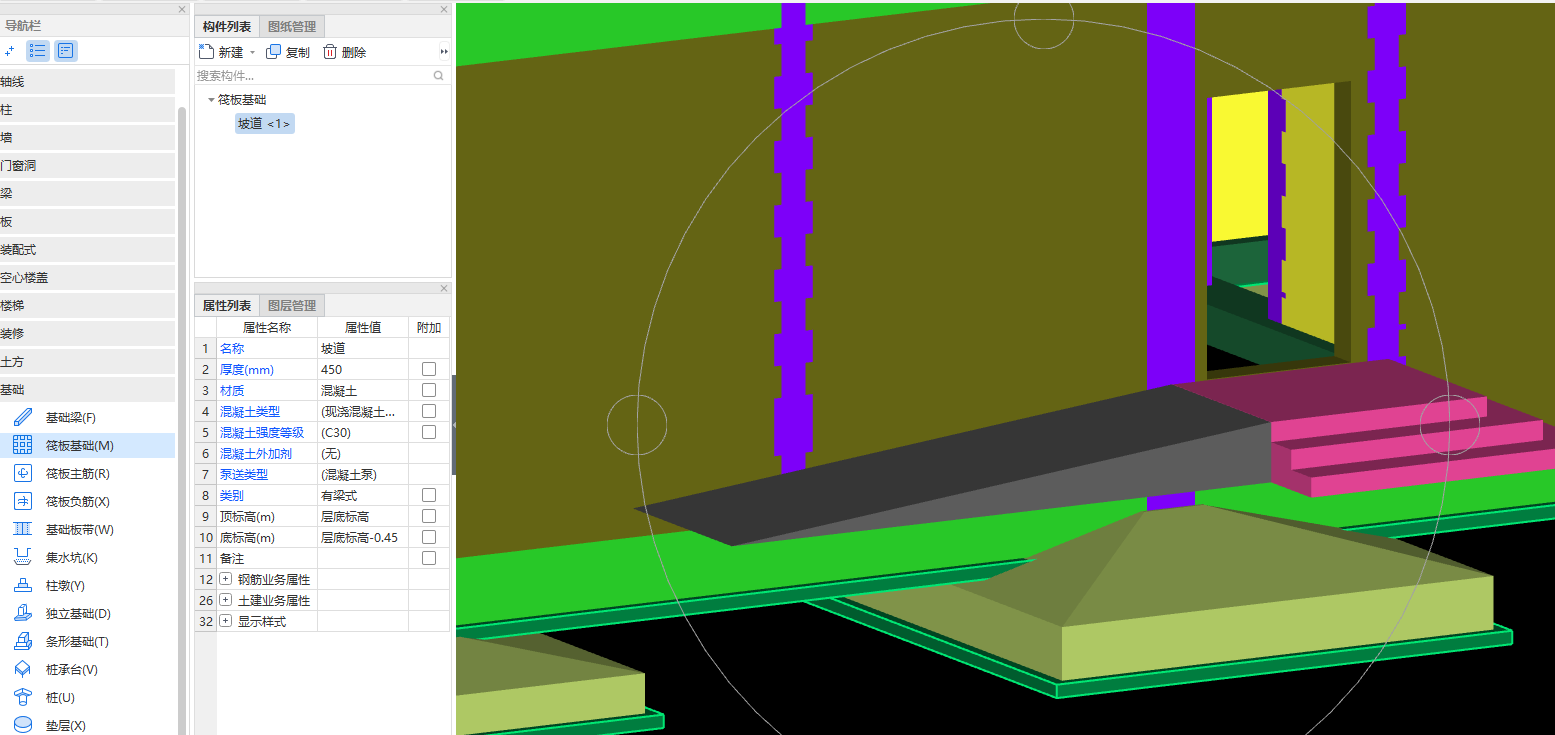
Task: Click the 新建 new component icon
Action: 206,52
